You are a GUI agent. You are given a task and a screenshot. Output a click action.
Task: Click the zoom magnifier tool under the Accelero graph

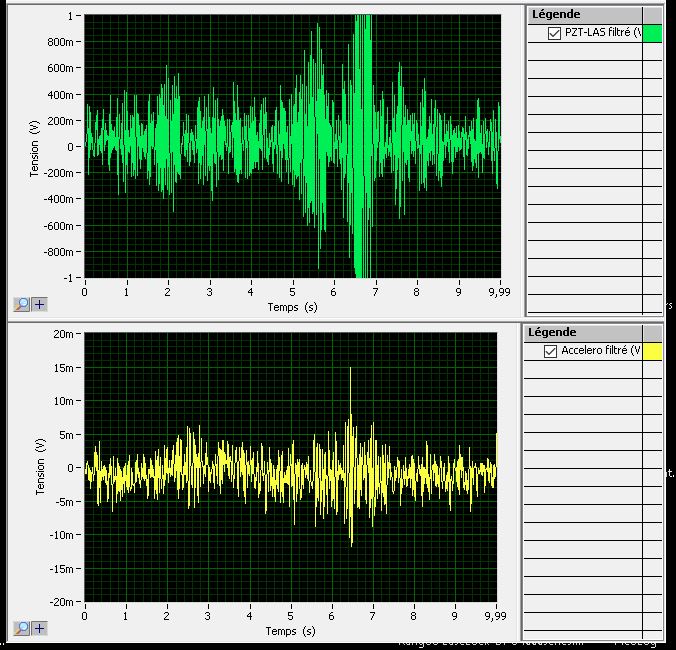22,628
